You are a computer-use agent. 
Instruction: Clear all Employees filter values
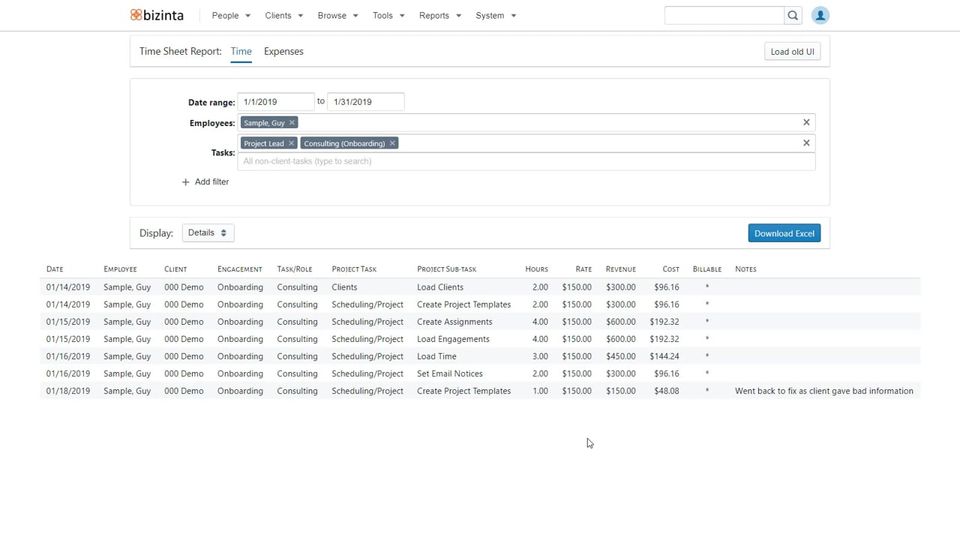(806, 122)
